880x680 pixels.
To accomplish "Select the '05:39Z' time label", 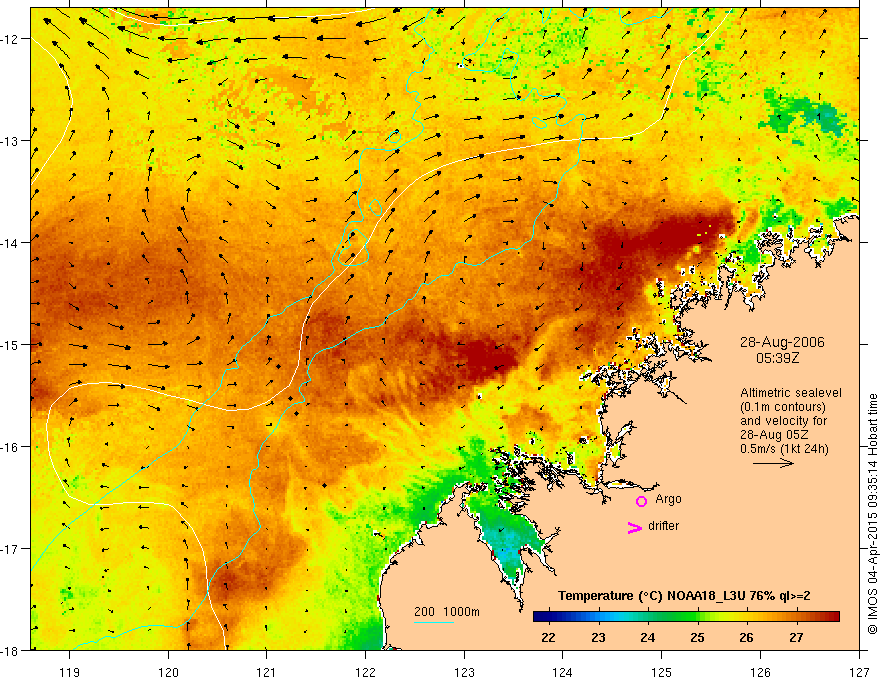I will (x=777, y=358).
